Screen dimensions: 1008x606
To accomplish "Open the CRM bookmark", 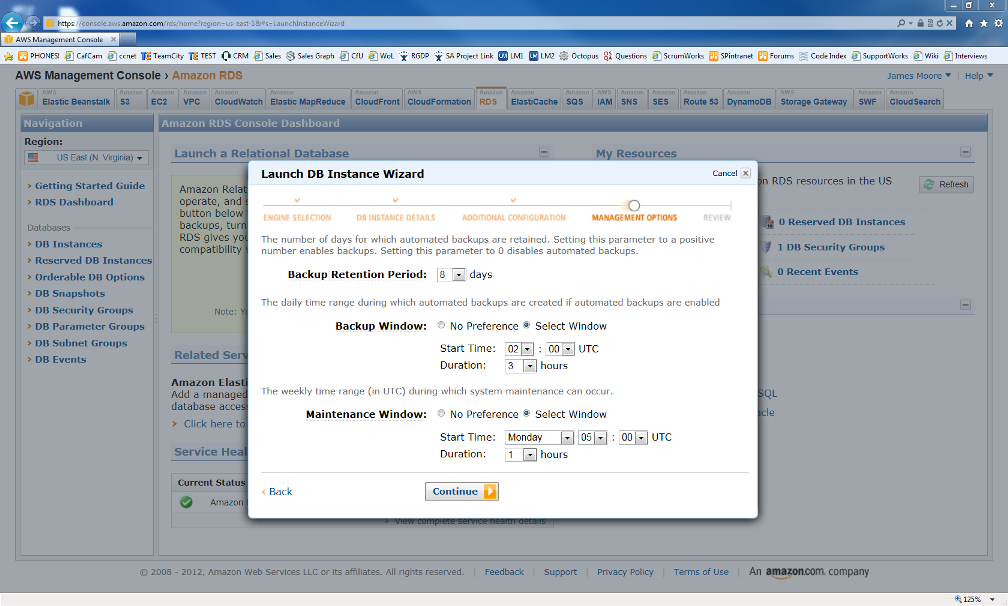I will click(x=235, y=56).
